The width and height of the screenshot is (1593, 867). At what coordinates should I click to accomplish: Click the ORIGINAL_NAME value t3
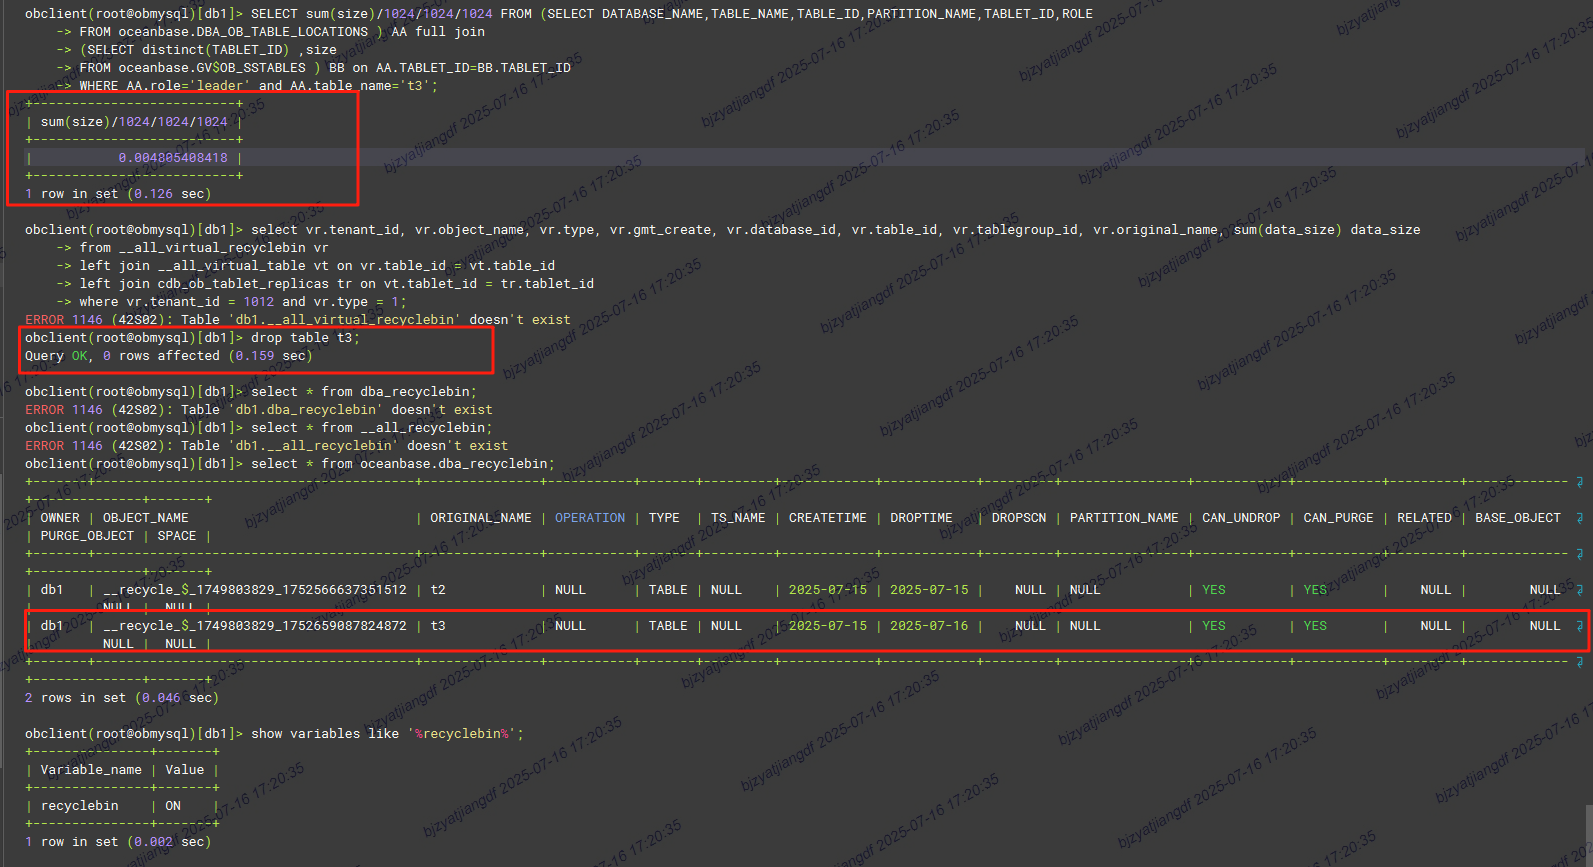point(438,626)
